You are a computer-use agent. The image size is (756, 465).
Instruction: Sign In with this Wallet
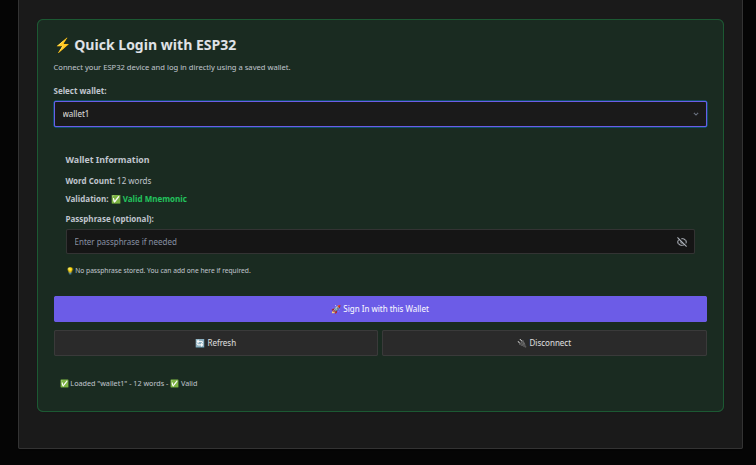tap(380, 309)
